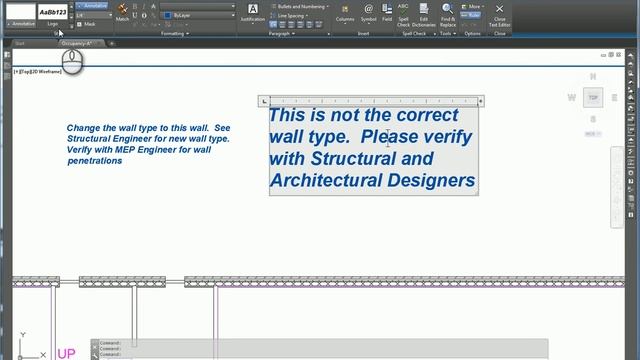Viewport: 640px width, 360px height.
Task: Toggle Strikethrough formatting
Action: click(x=153, y=7)
